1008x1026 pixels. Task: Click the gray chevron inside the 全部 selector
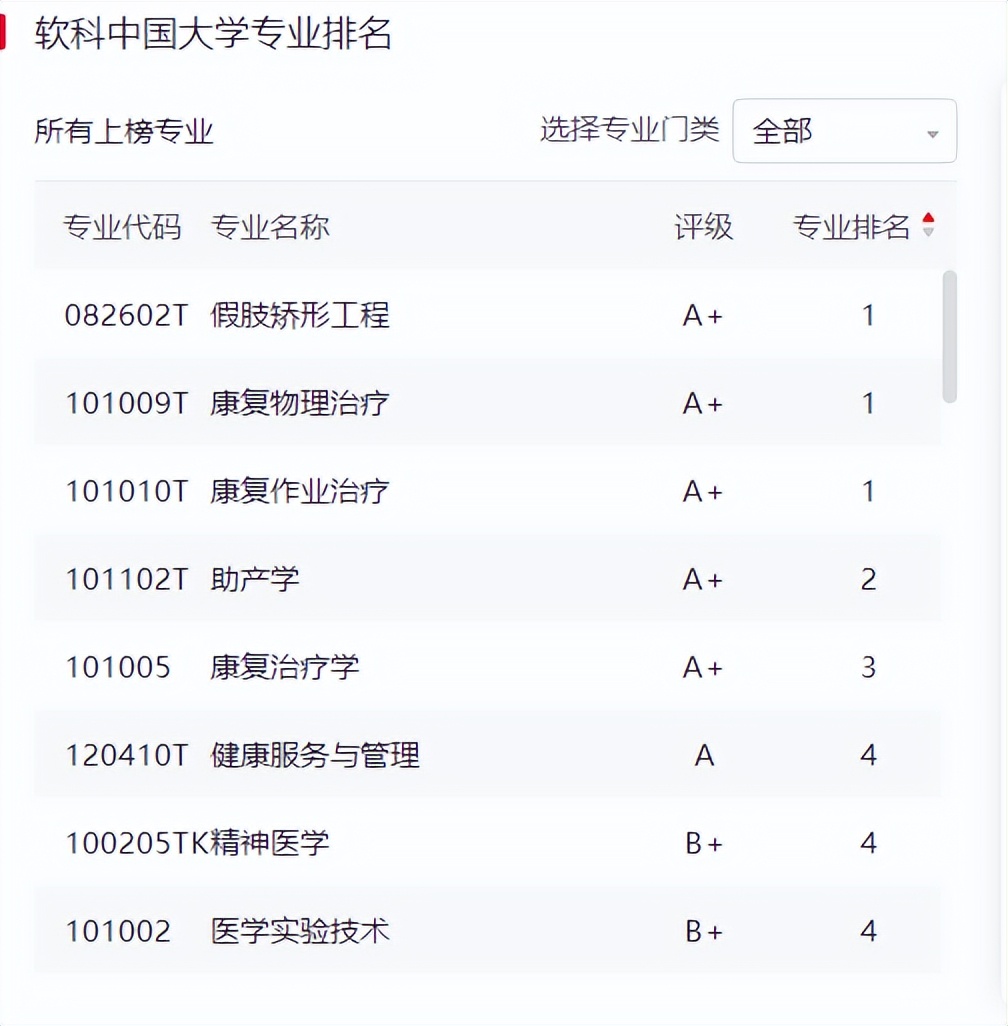tap(932, 131)
